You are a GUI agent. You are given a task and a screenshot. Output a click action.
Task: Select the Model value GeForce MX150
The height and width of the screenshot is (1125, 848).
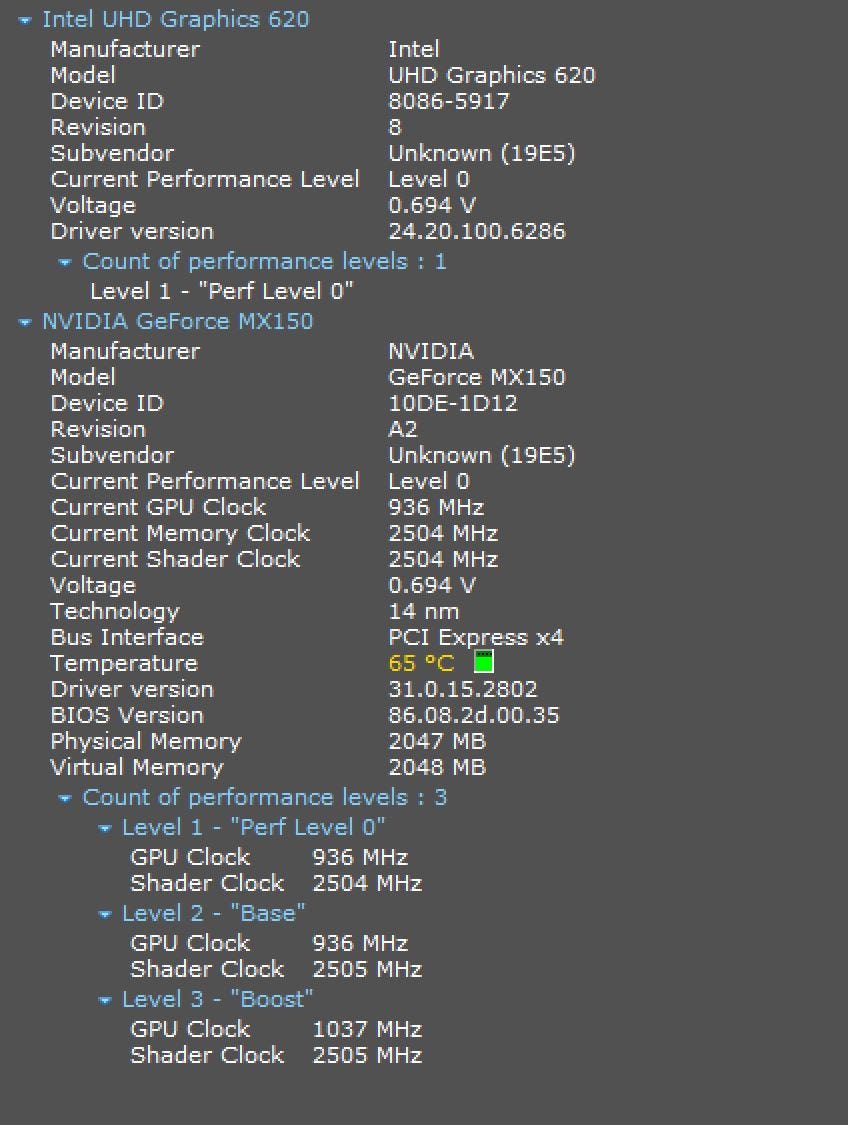(476, 377)
